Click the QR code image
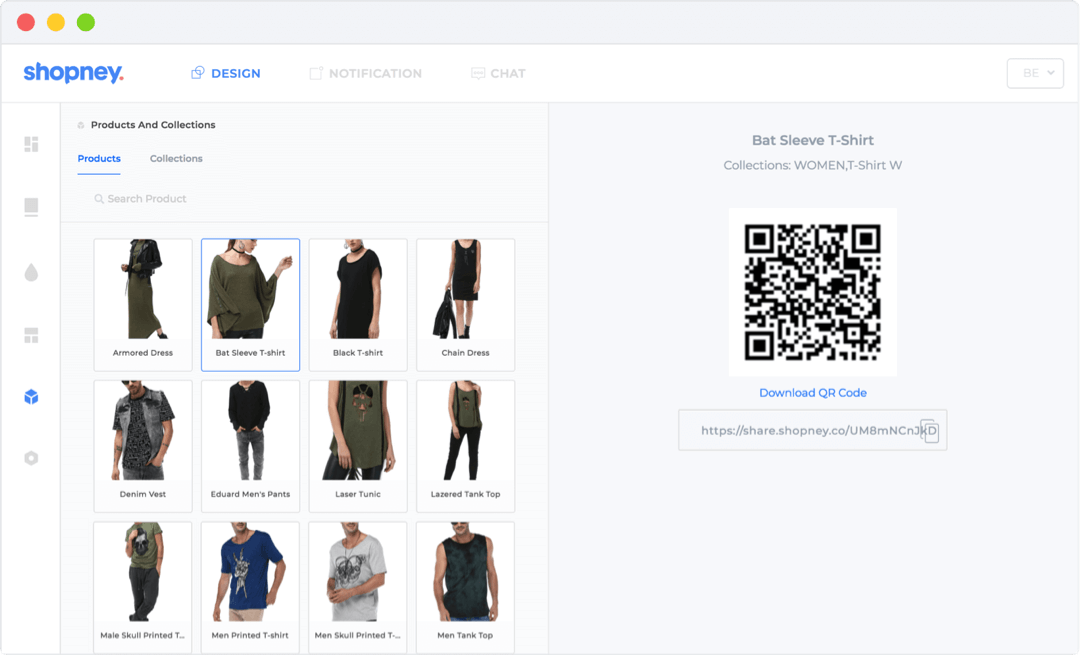Viewport: 1080px width, 655px height. click(x=813, y=292)
